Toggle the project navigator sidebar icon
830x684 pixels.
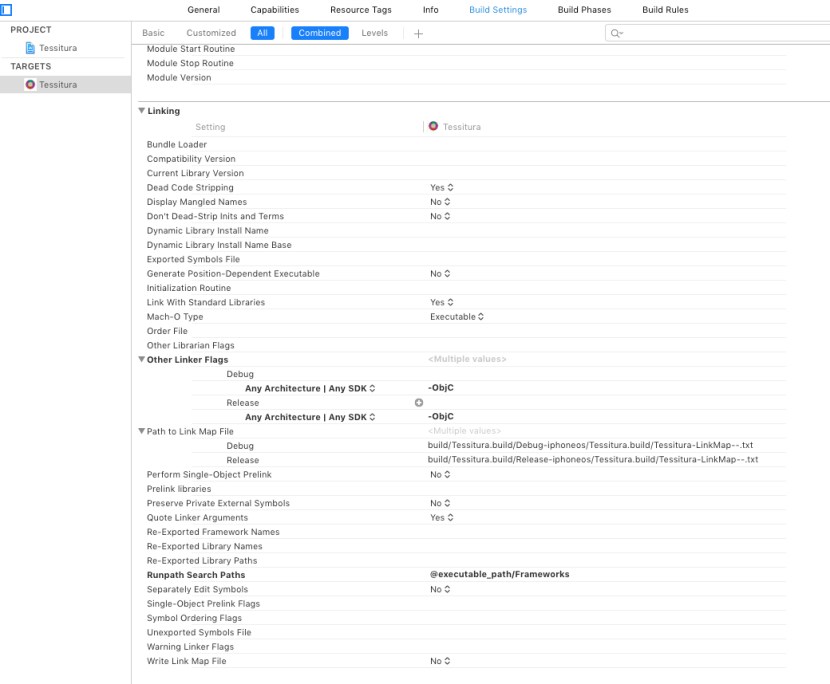click(6, 10)
